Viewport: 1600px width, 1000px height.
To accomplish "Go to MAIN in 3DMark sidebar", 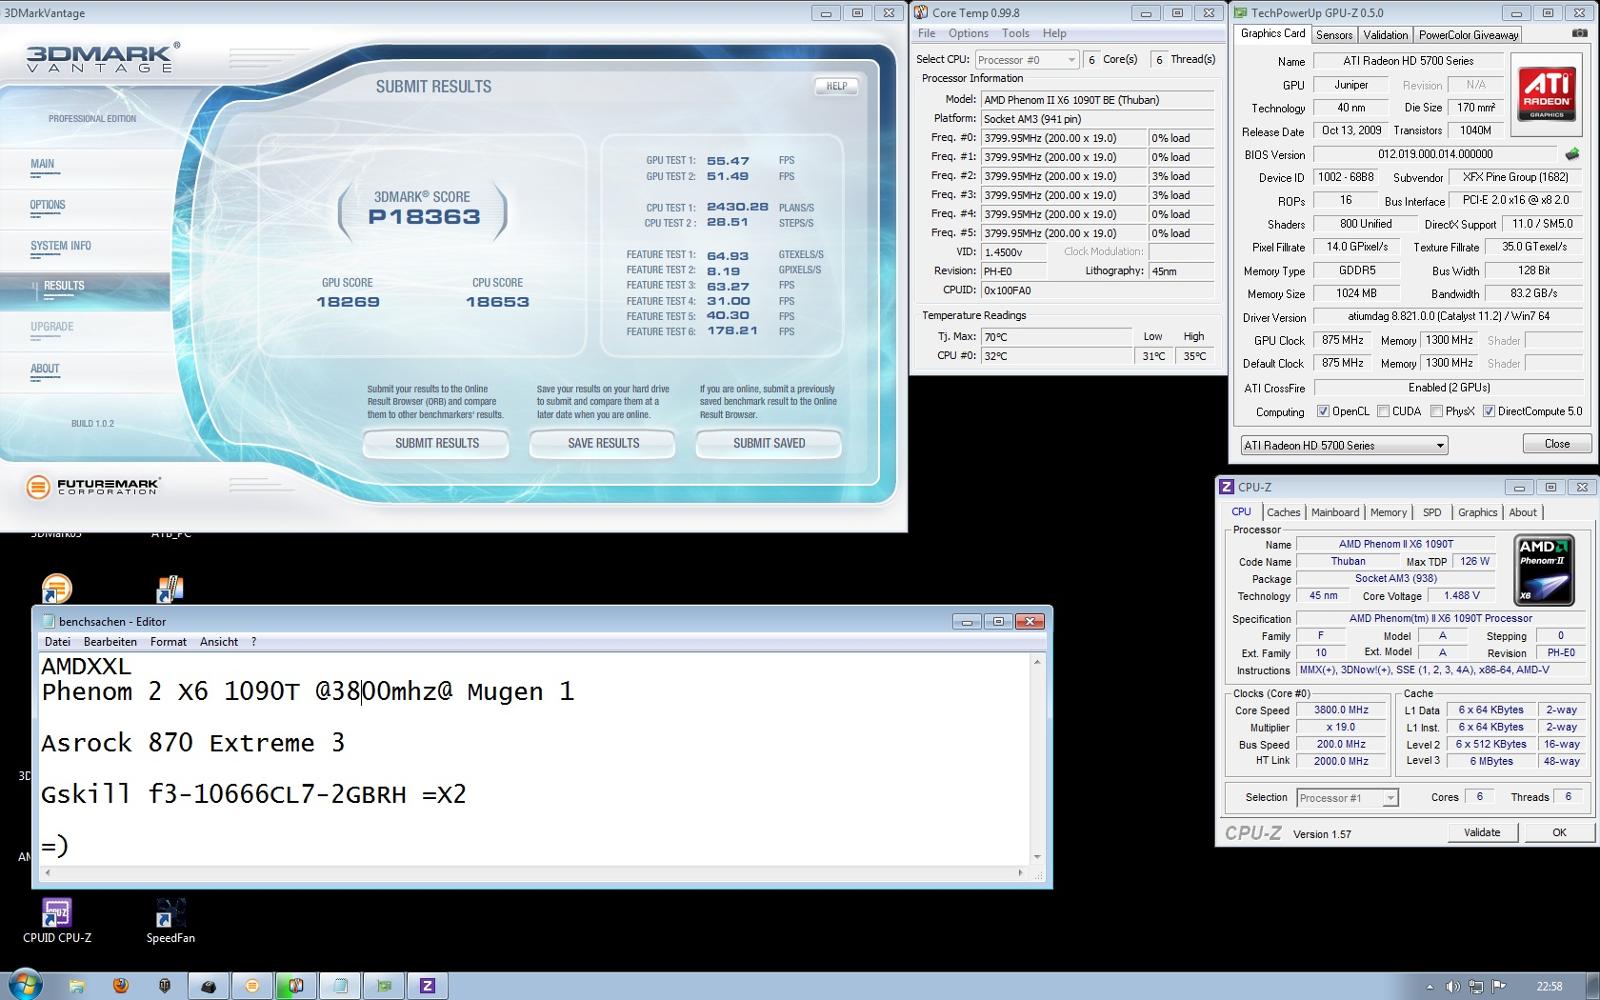I will 42,164.
